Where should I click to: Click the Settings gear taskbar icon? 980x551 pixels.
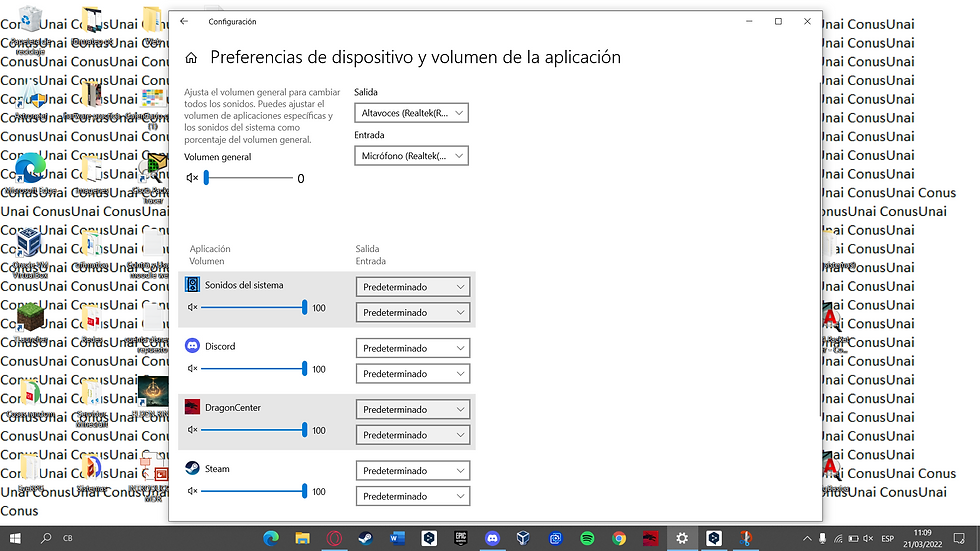(x=682, y=538)
